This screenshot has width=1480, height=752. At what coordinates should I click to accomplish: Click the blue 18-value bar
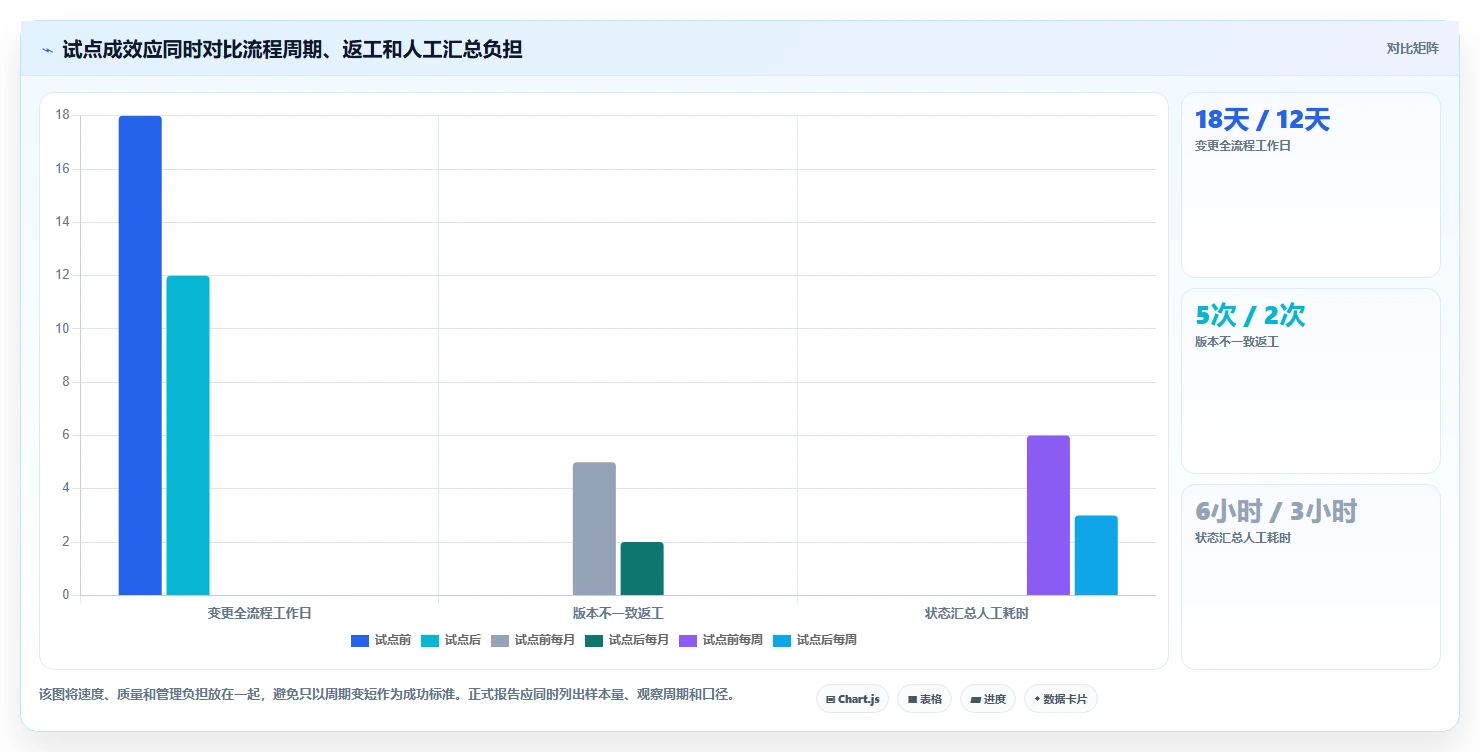[x=140, y=355]
